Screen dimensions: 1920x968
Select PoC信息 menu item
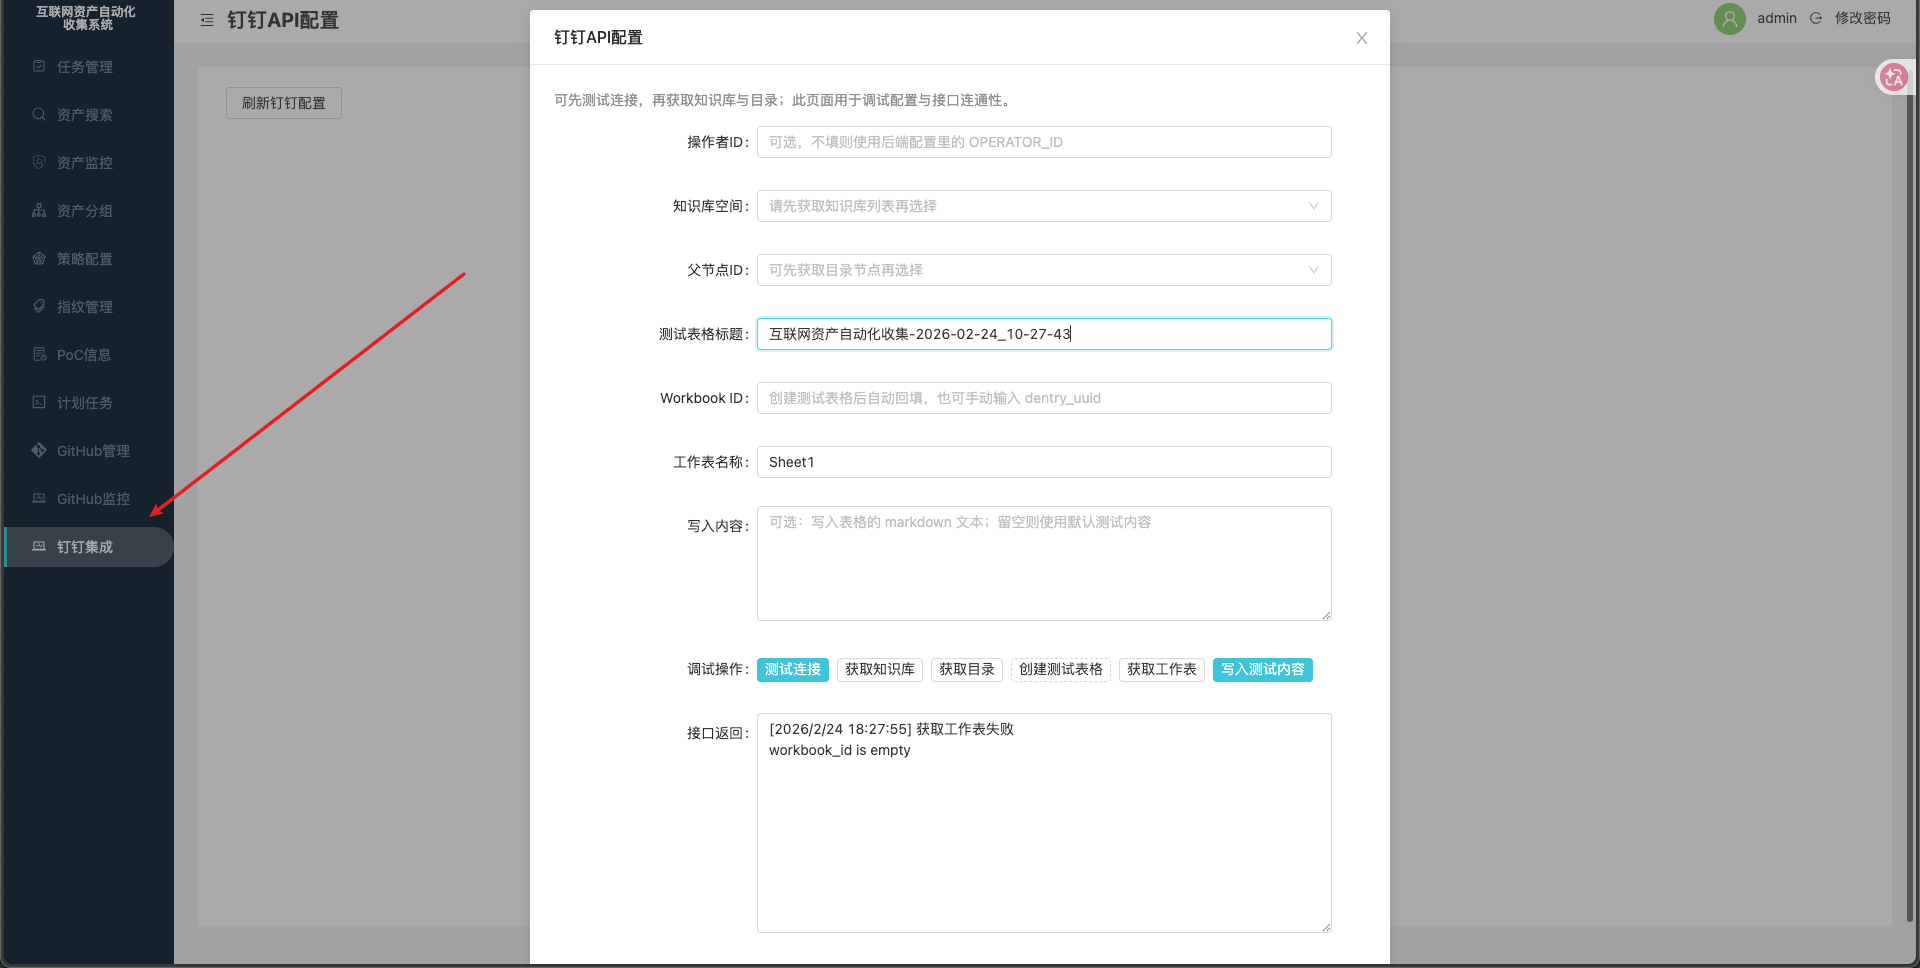(88, 355)
